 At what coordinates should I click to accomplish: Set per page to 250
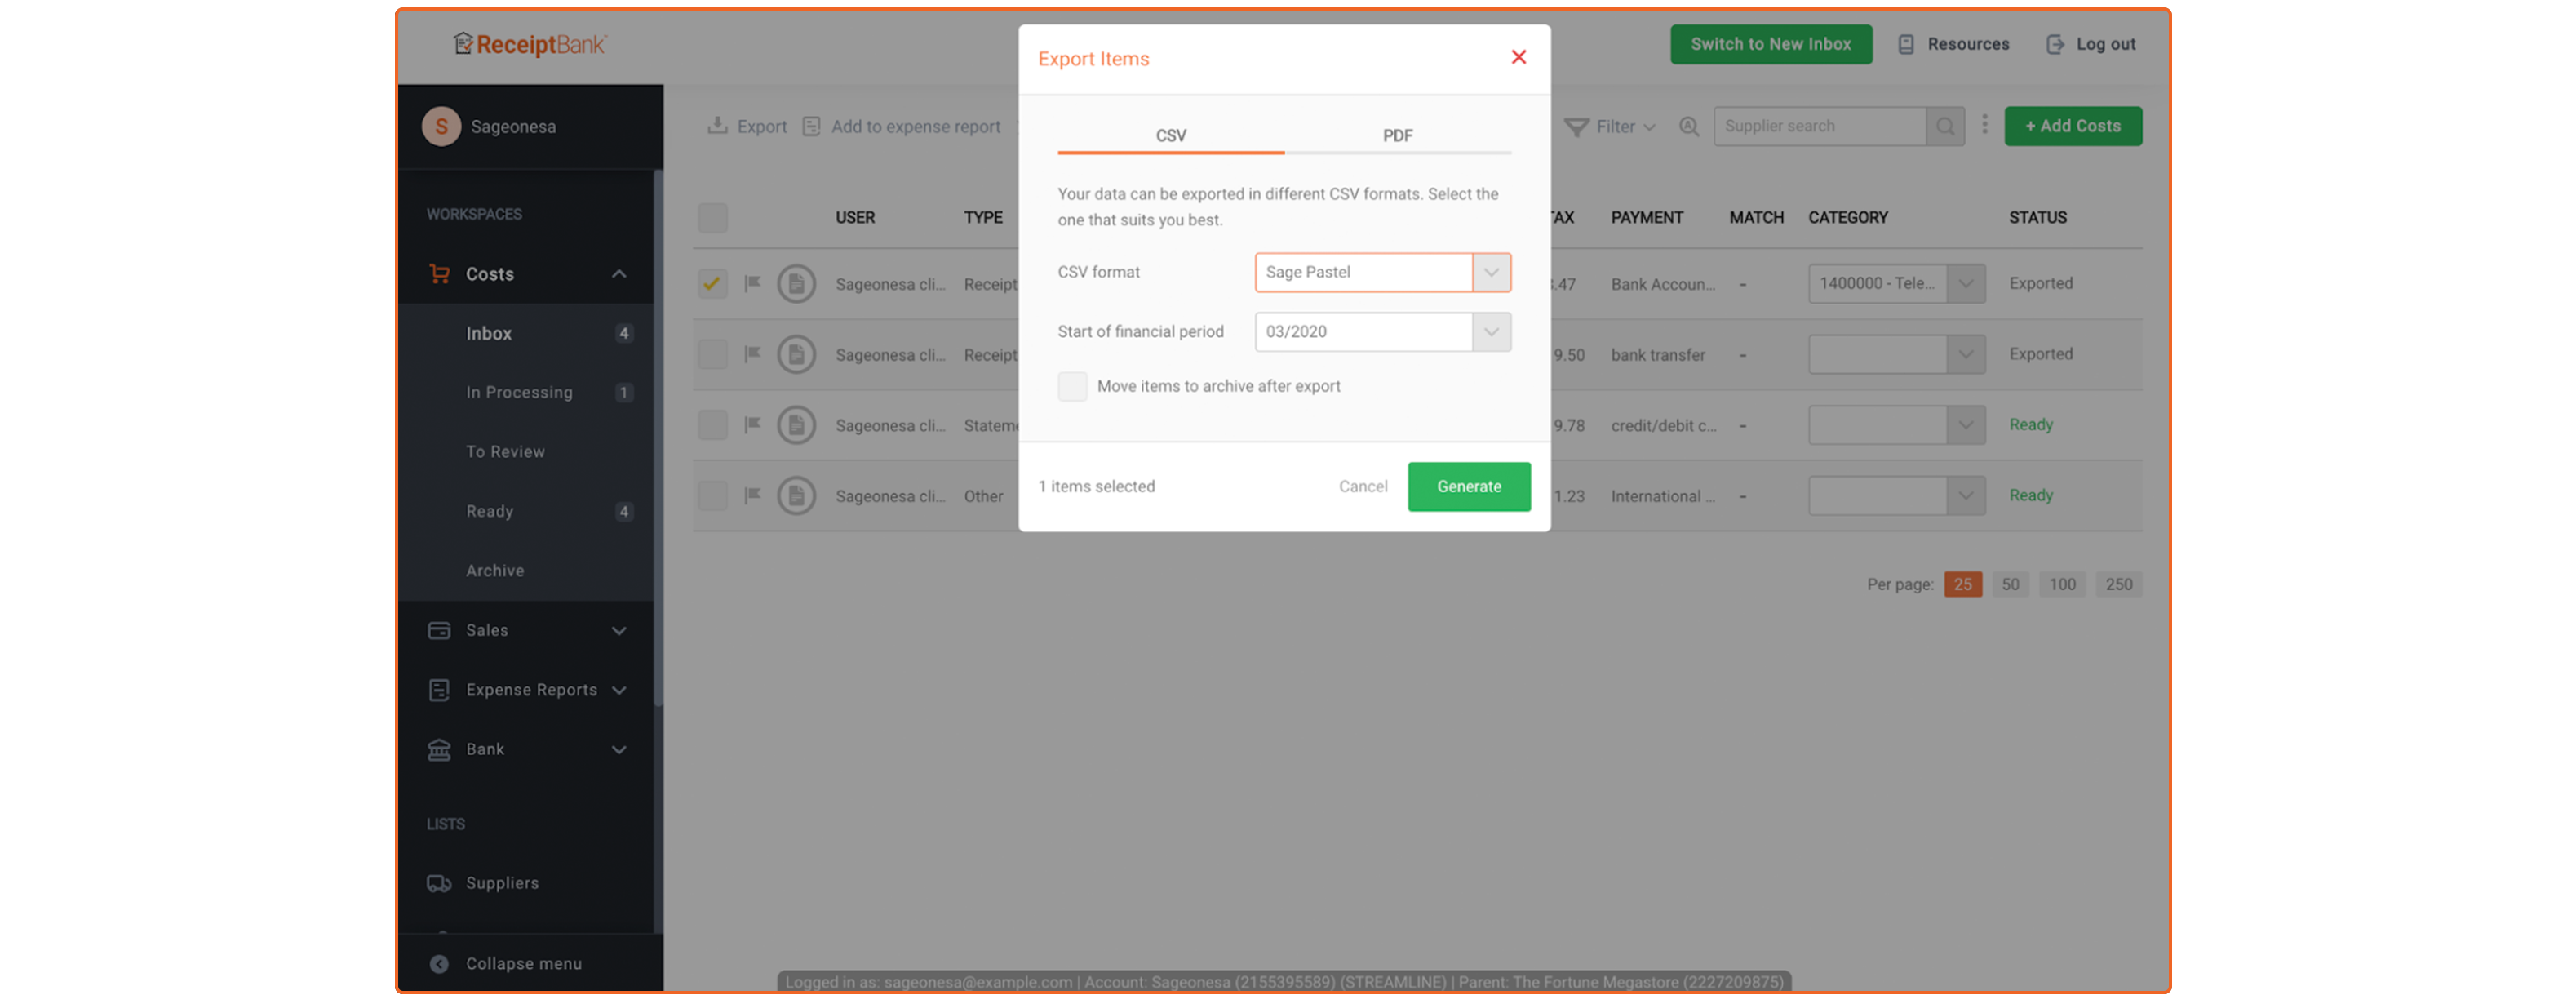click(2118, 585)
